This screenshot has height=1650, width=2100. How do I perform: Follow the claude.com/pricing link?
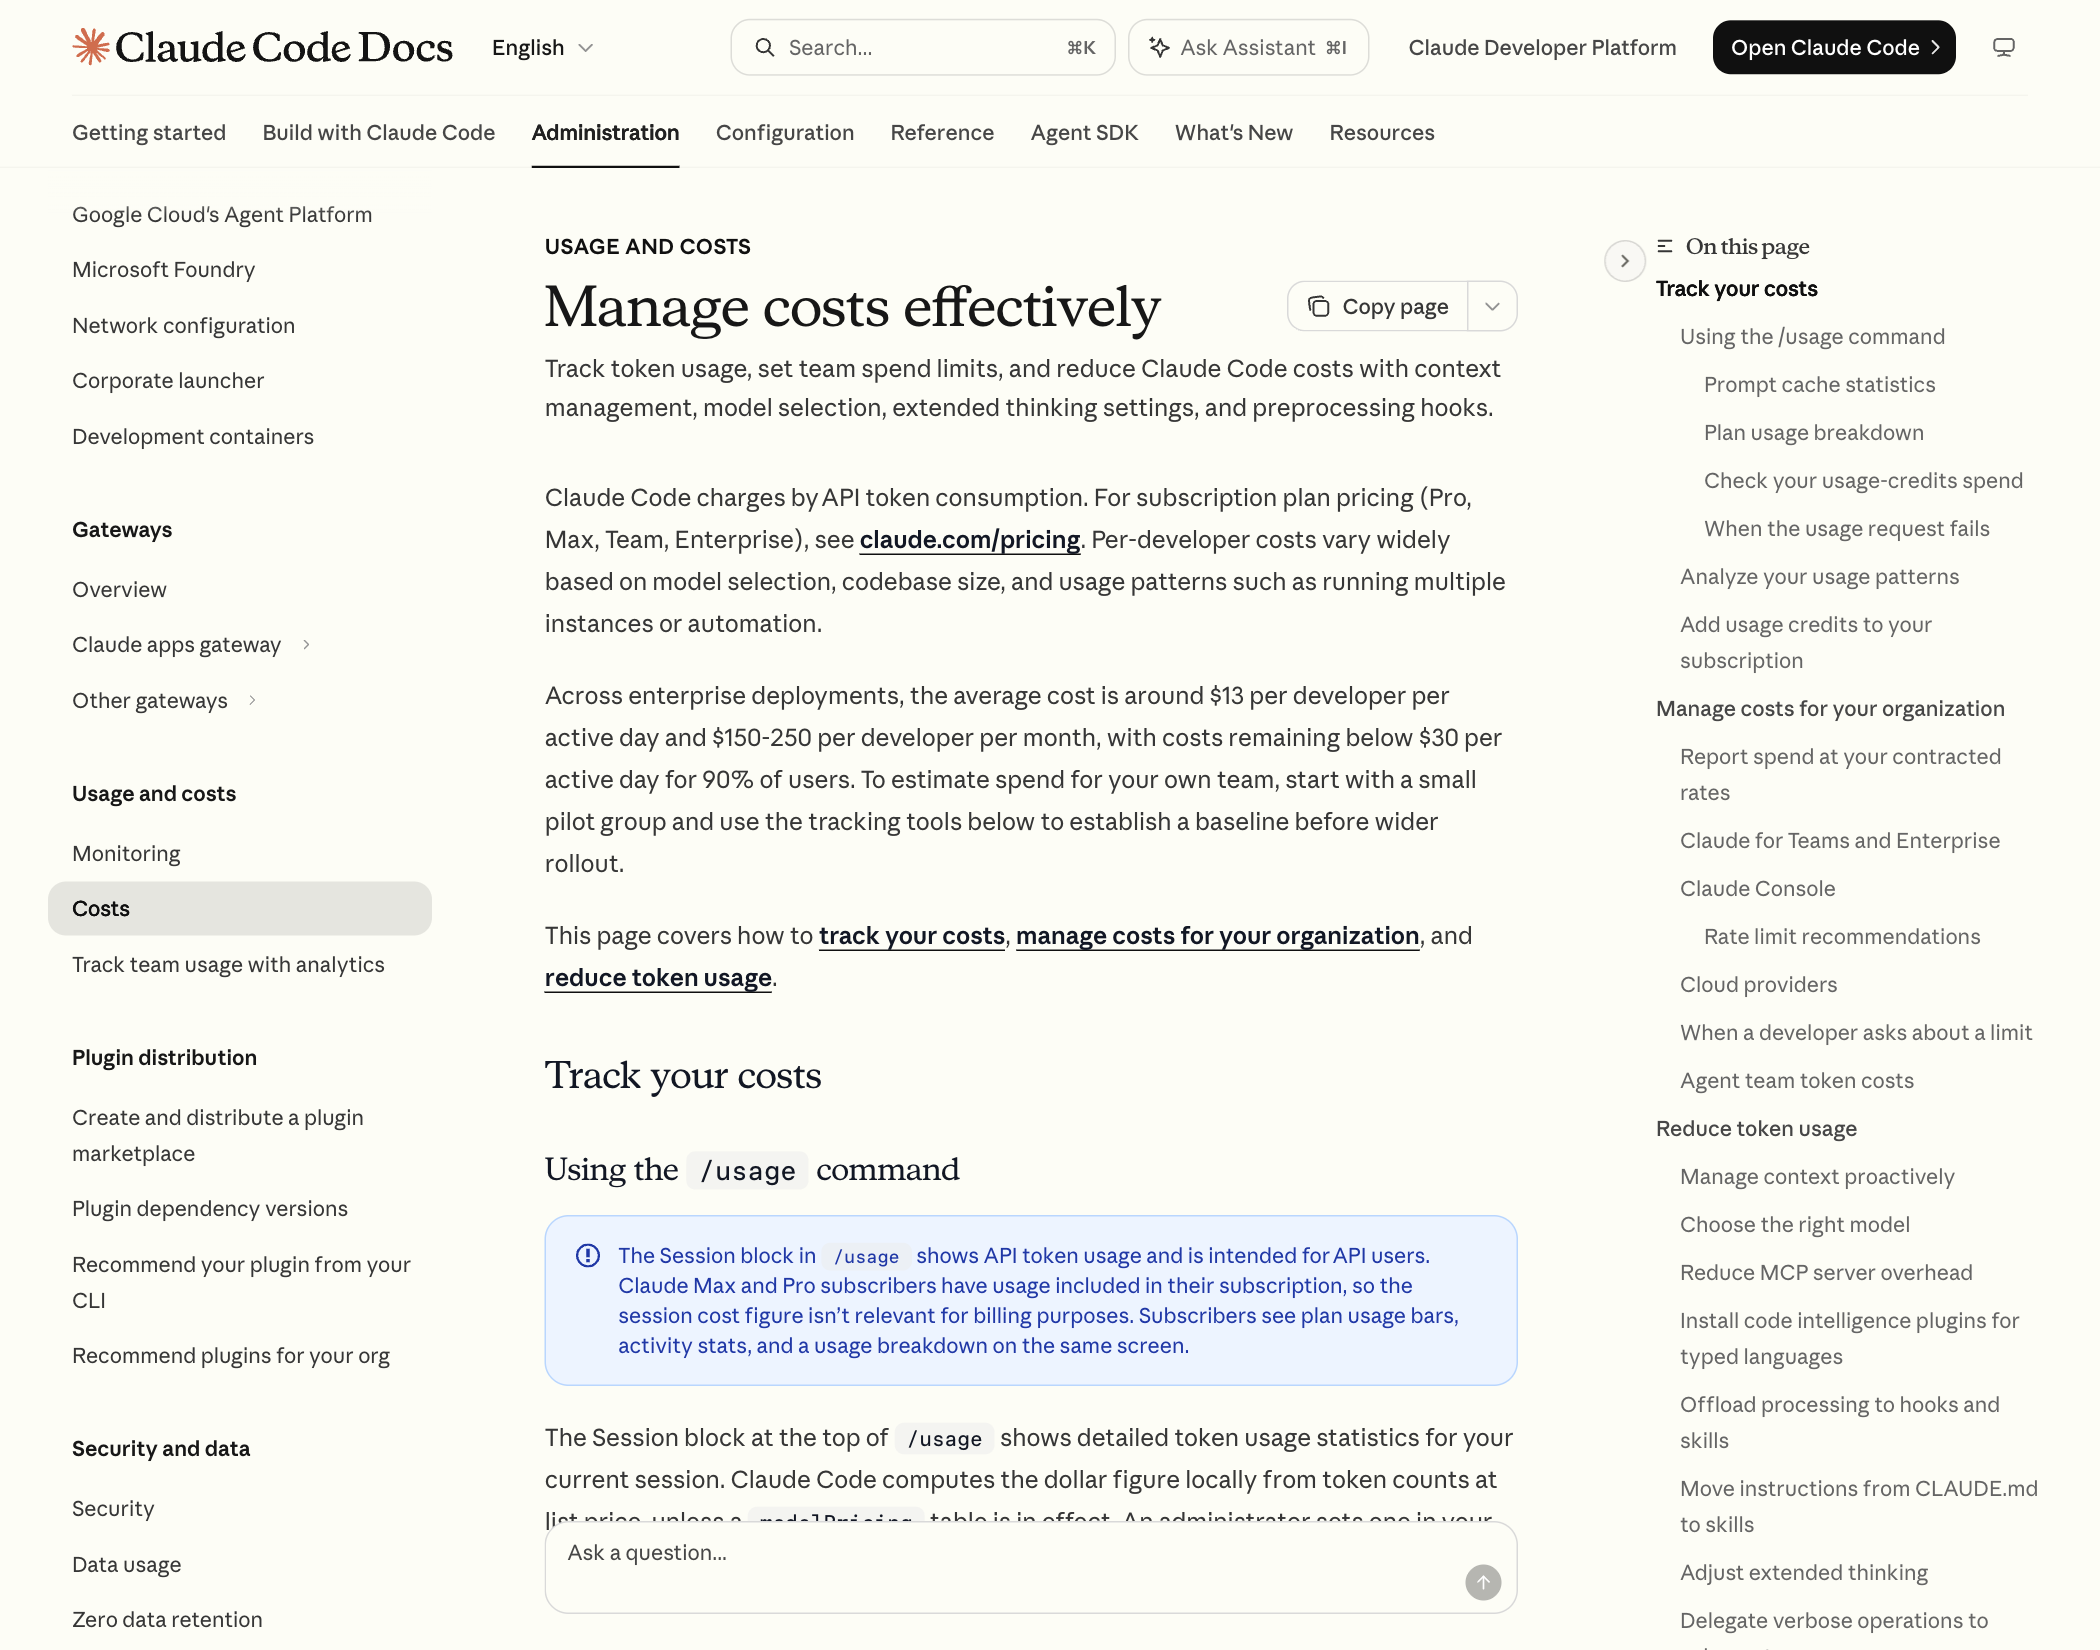970,540
